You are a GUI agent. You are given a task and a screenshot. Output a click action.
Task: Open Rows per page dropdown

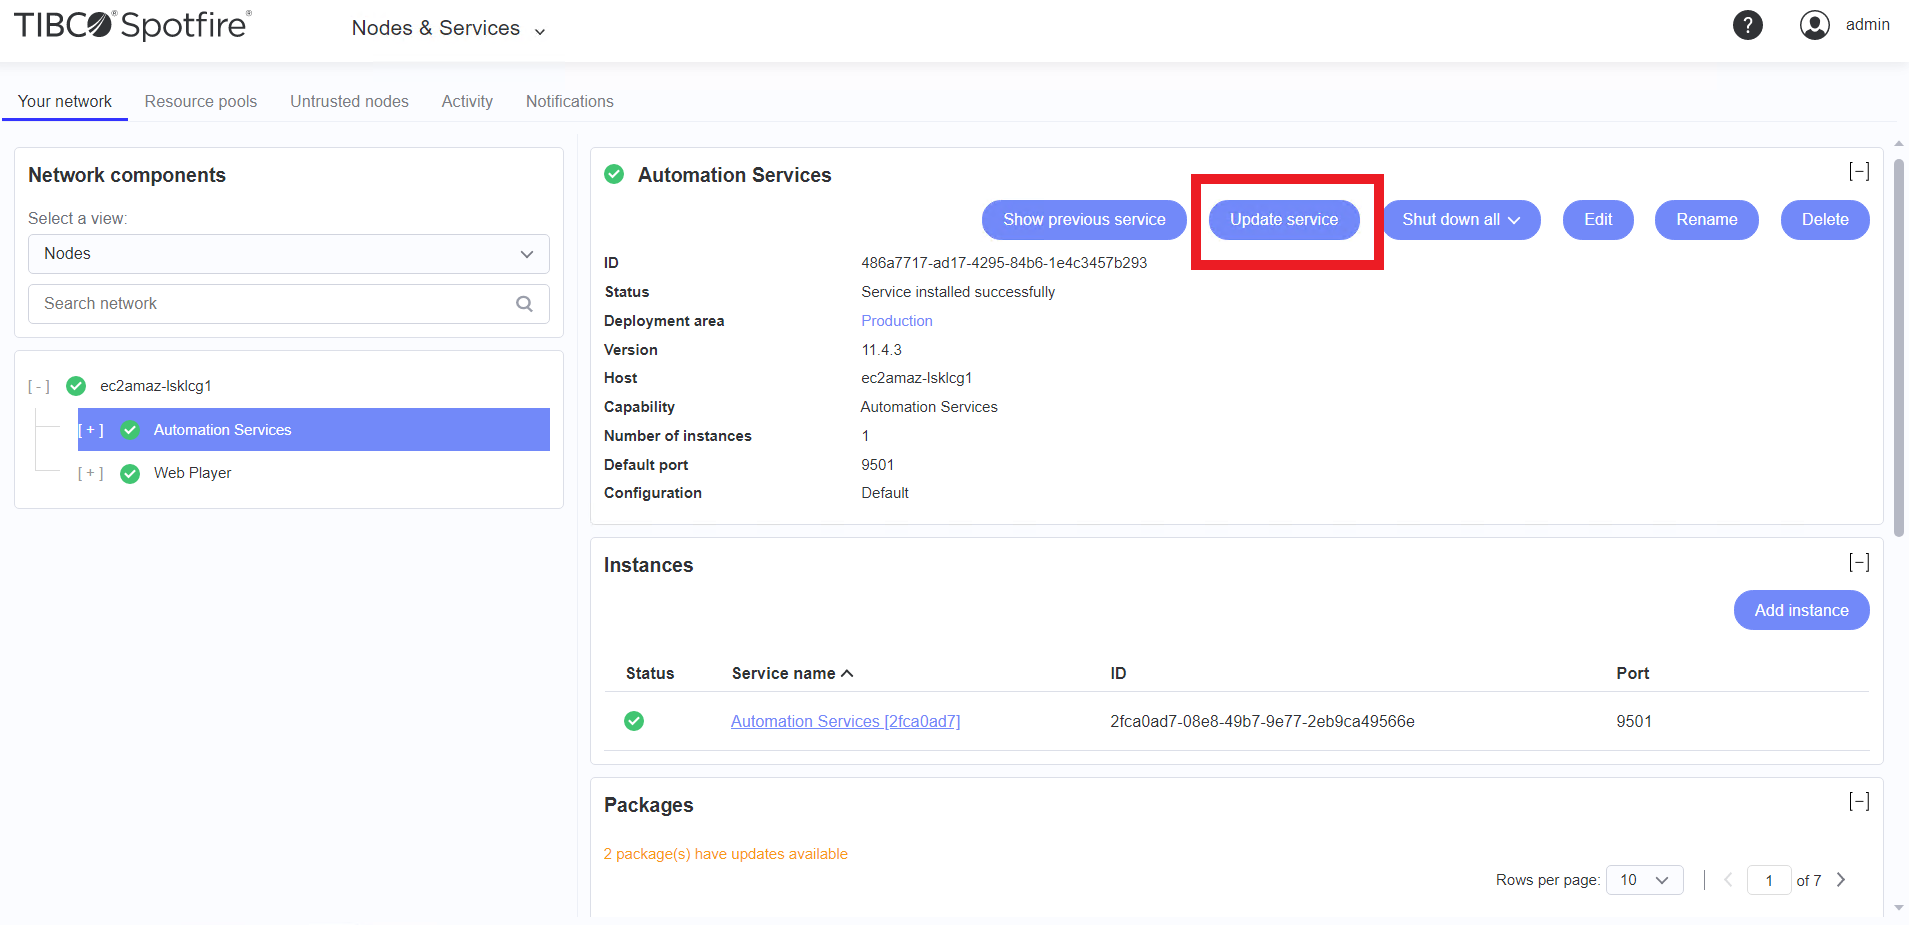coord(1644,880)
